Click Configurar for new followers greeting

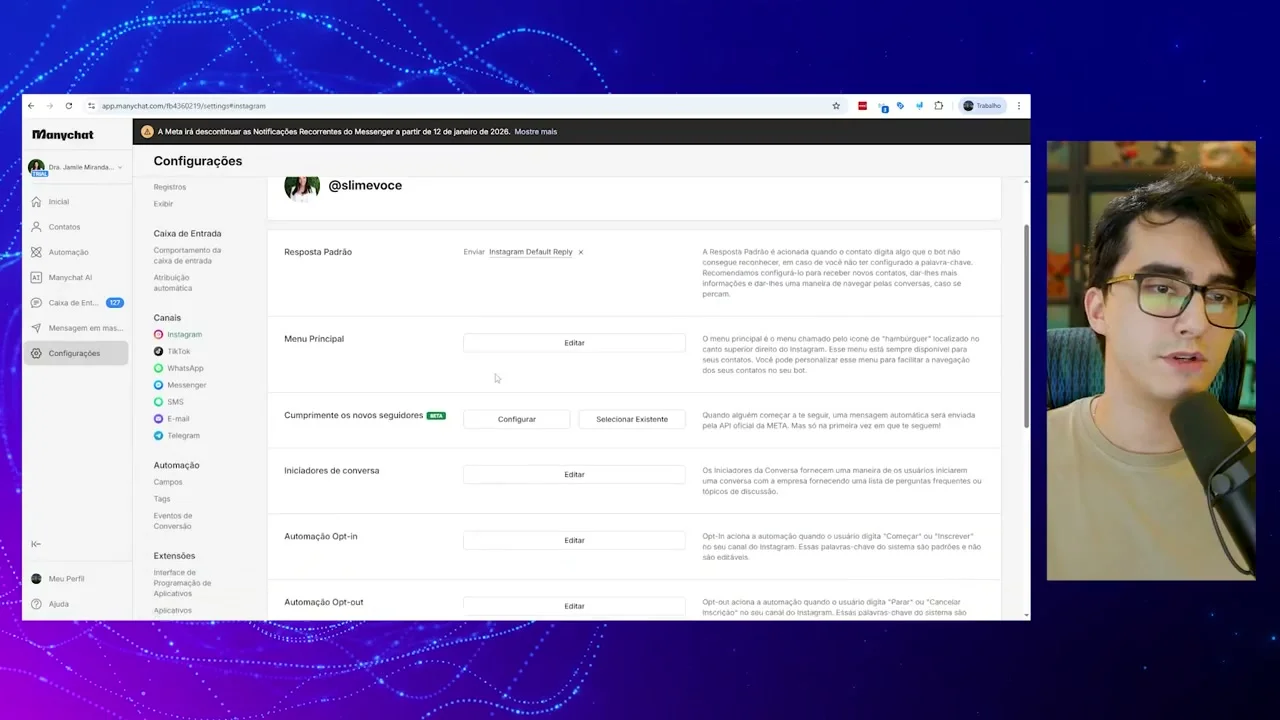[x=517, y=419]
